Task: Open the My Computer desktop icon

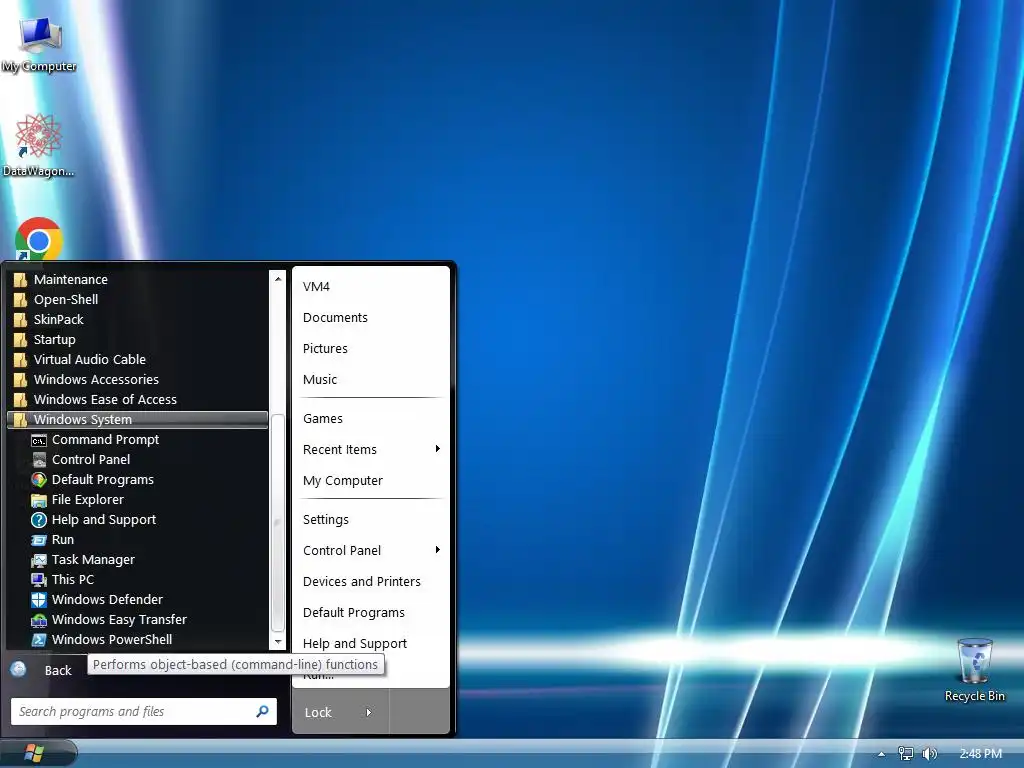Action: pos(39,44)
